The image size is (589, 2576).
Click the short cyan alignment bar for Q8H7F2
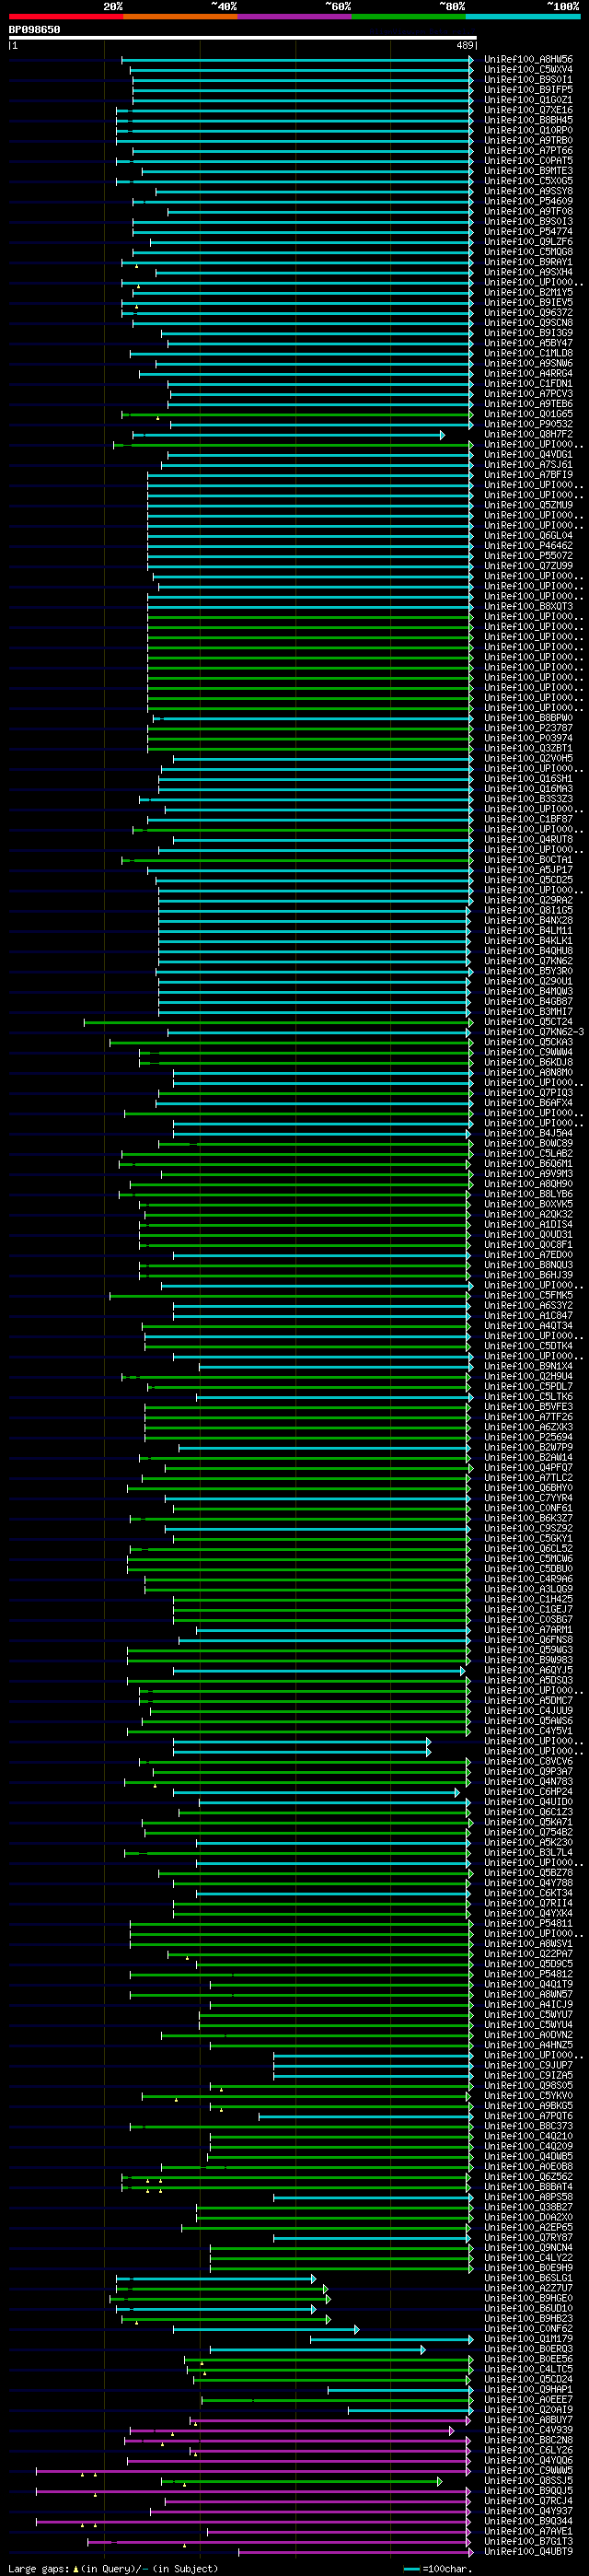[x=289, y=435]
